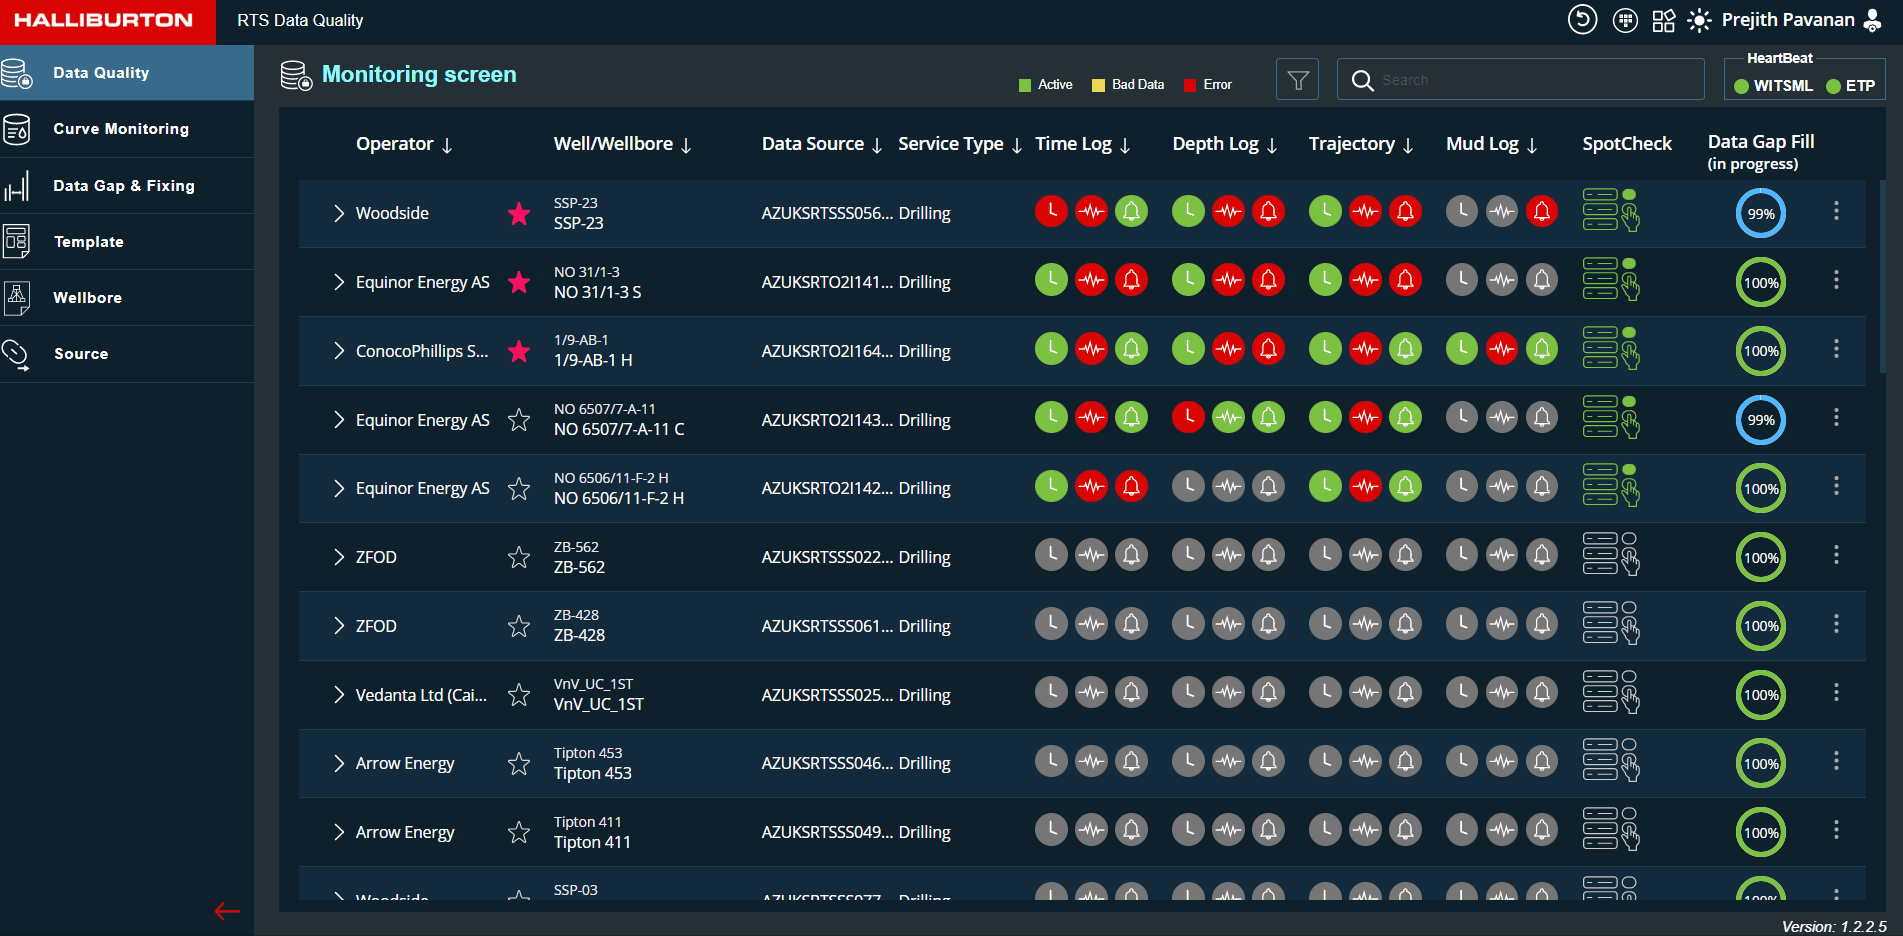
Task: Sort the Well/Wellbore column
Action: click(686, 145)
